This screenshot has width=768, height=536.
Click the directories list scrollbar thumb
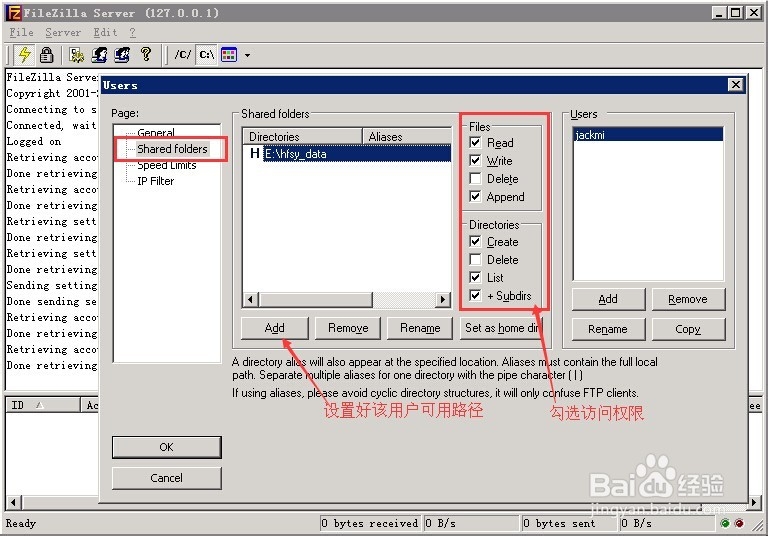(315, 299)
